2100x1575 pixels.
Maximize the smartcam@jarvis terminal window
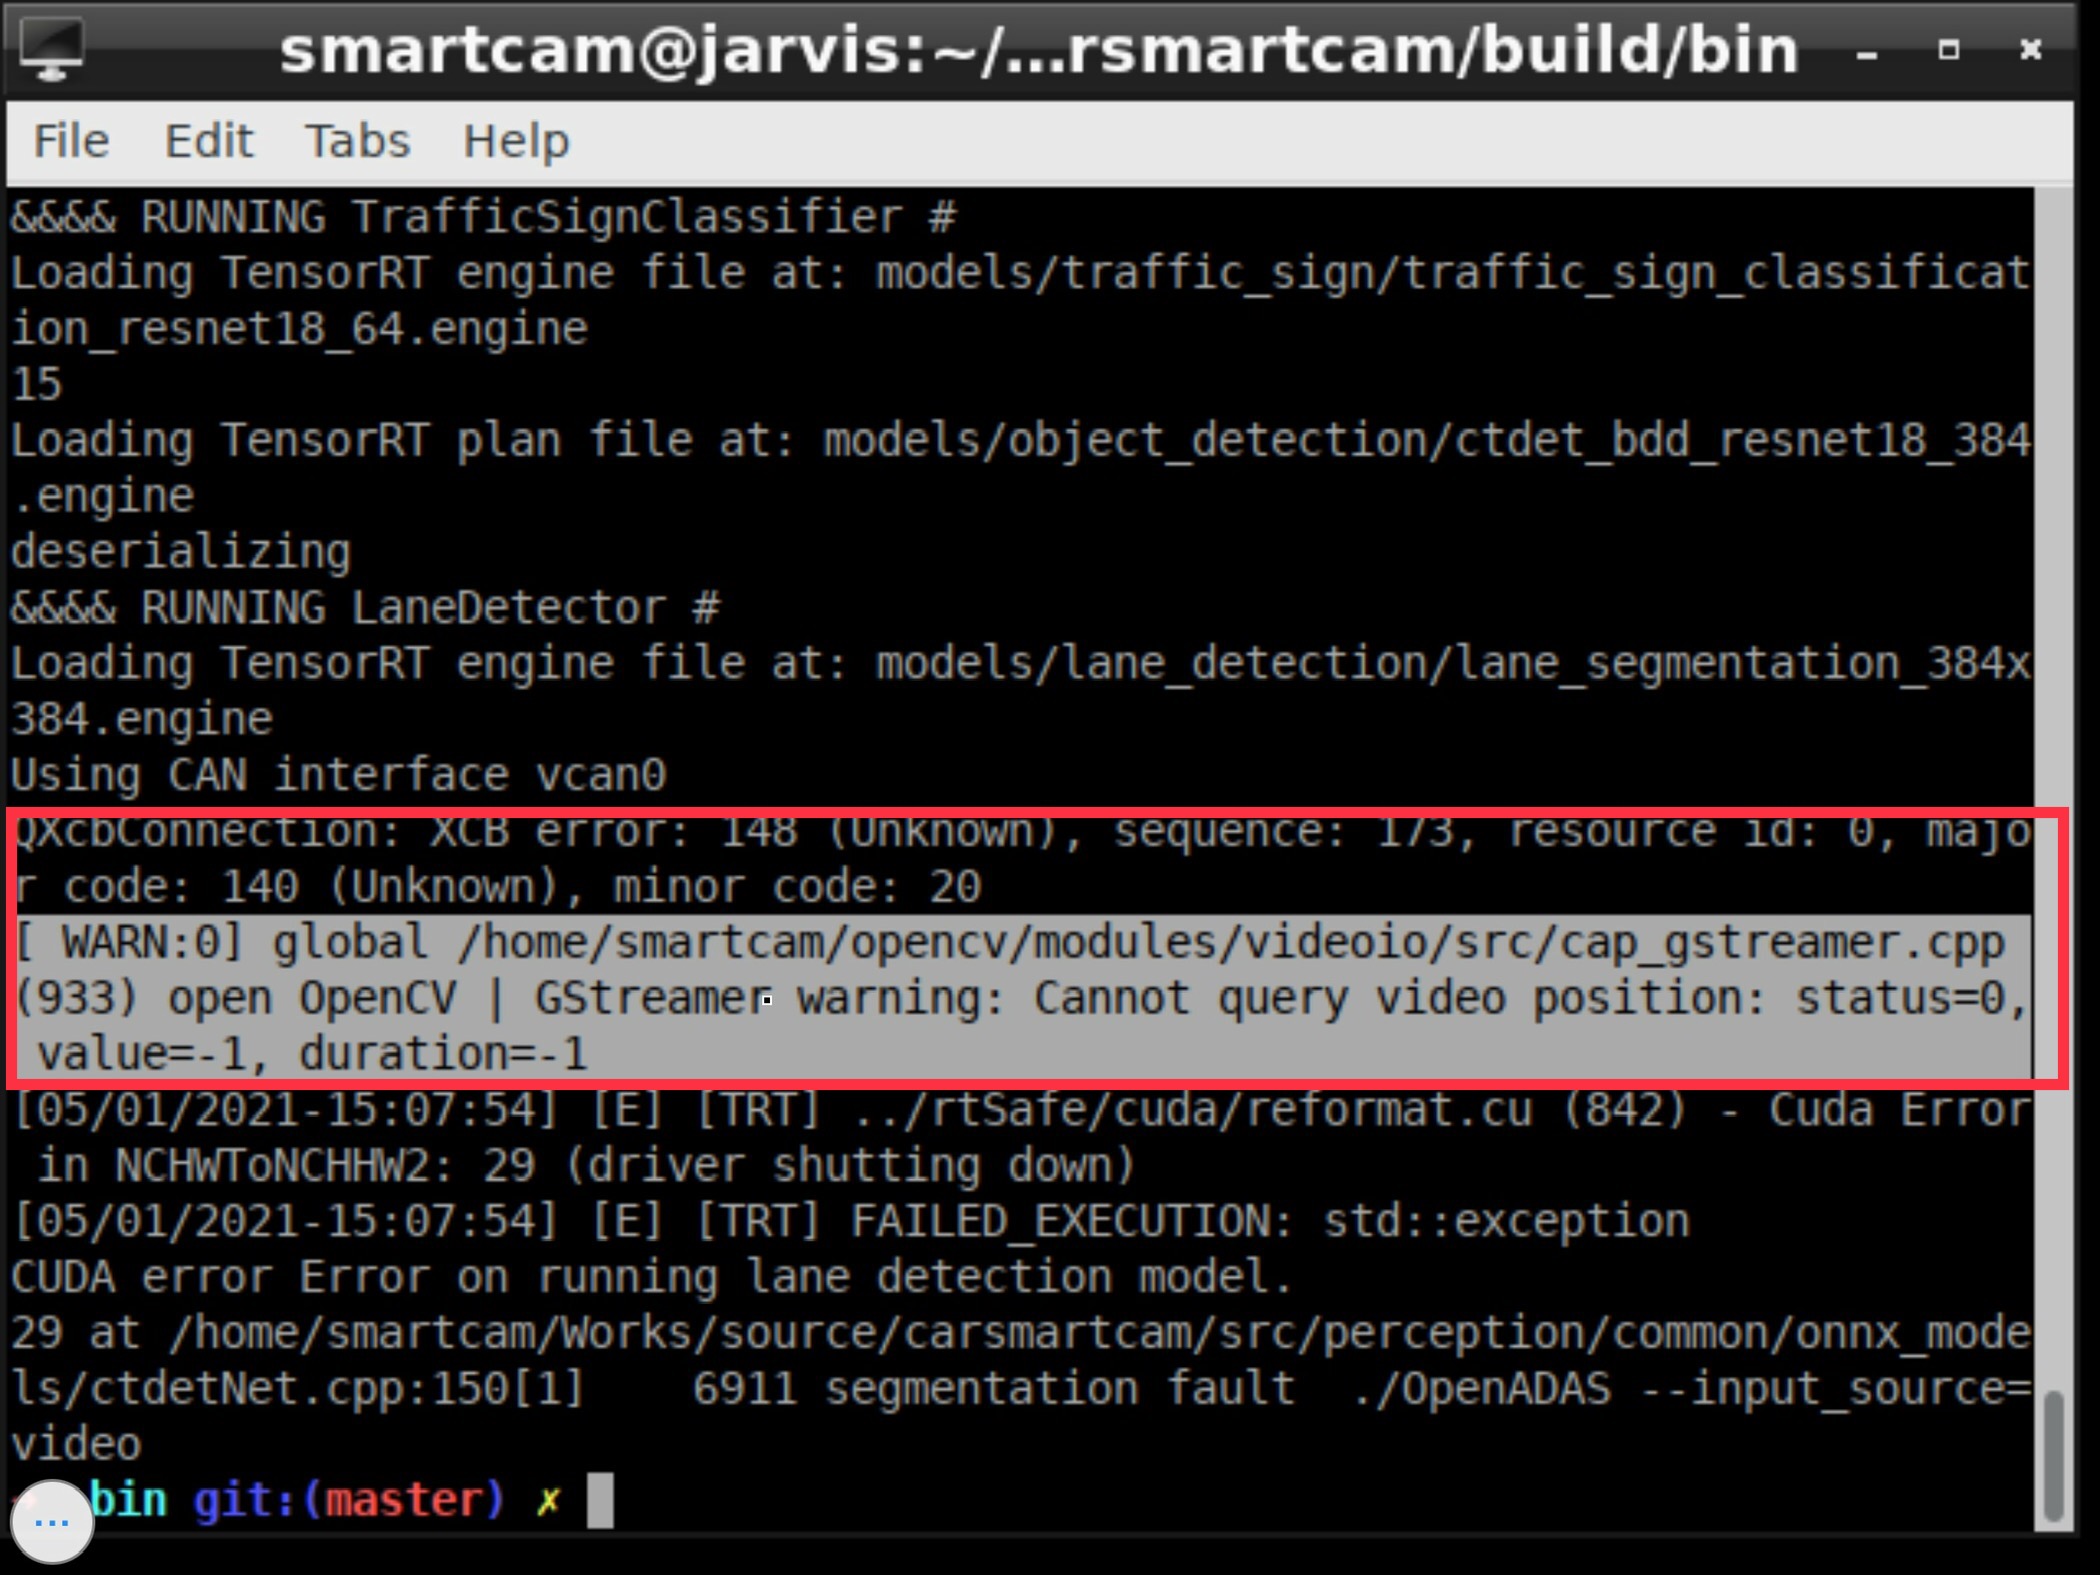pos(1948,49)
